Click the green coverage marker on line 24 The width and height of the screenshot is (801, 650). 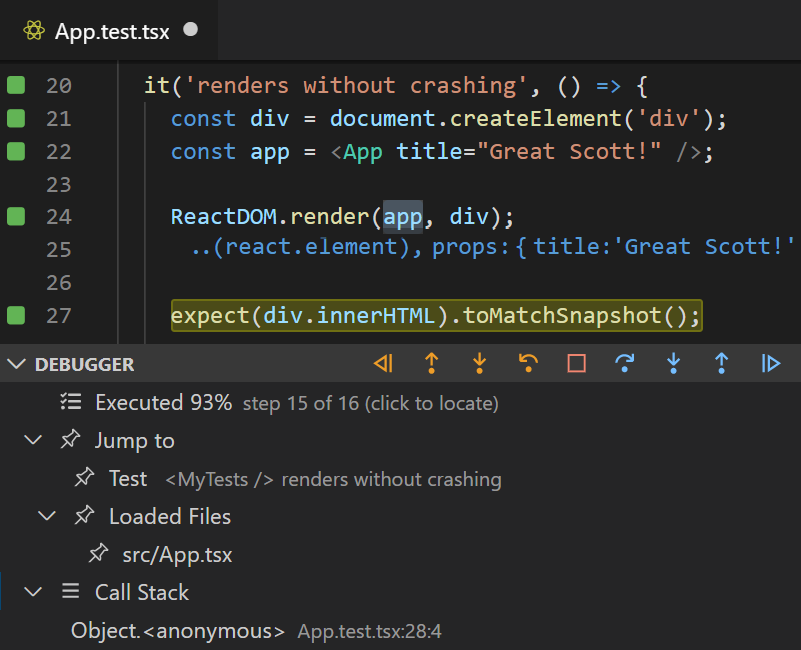[16, 216]
